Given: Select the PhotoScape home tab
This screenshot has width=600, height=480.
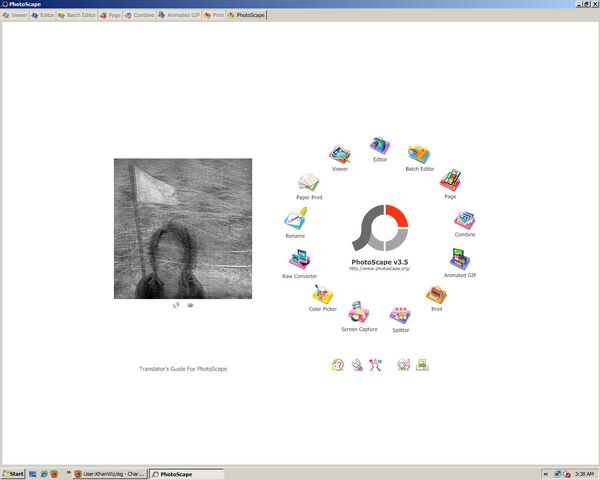Looking at the screenshot, I should [246, 15].
